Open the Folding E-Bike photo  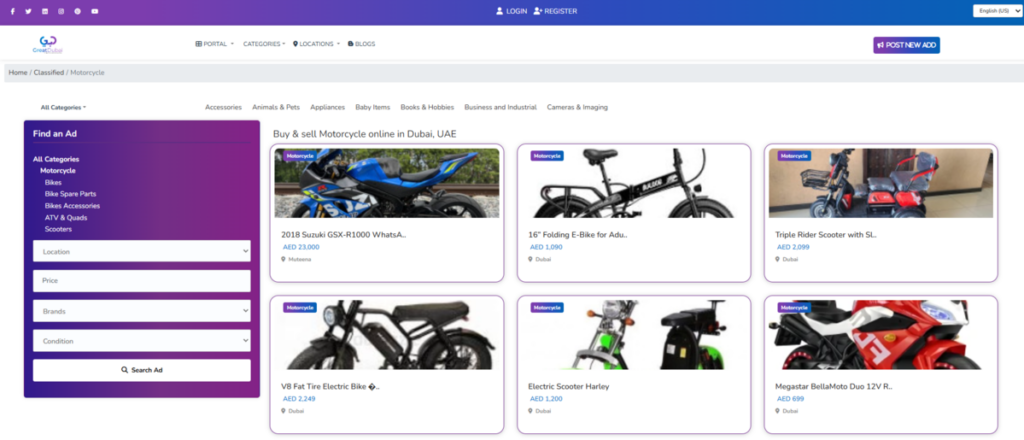pyautogui.click(x=633, y=183)
